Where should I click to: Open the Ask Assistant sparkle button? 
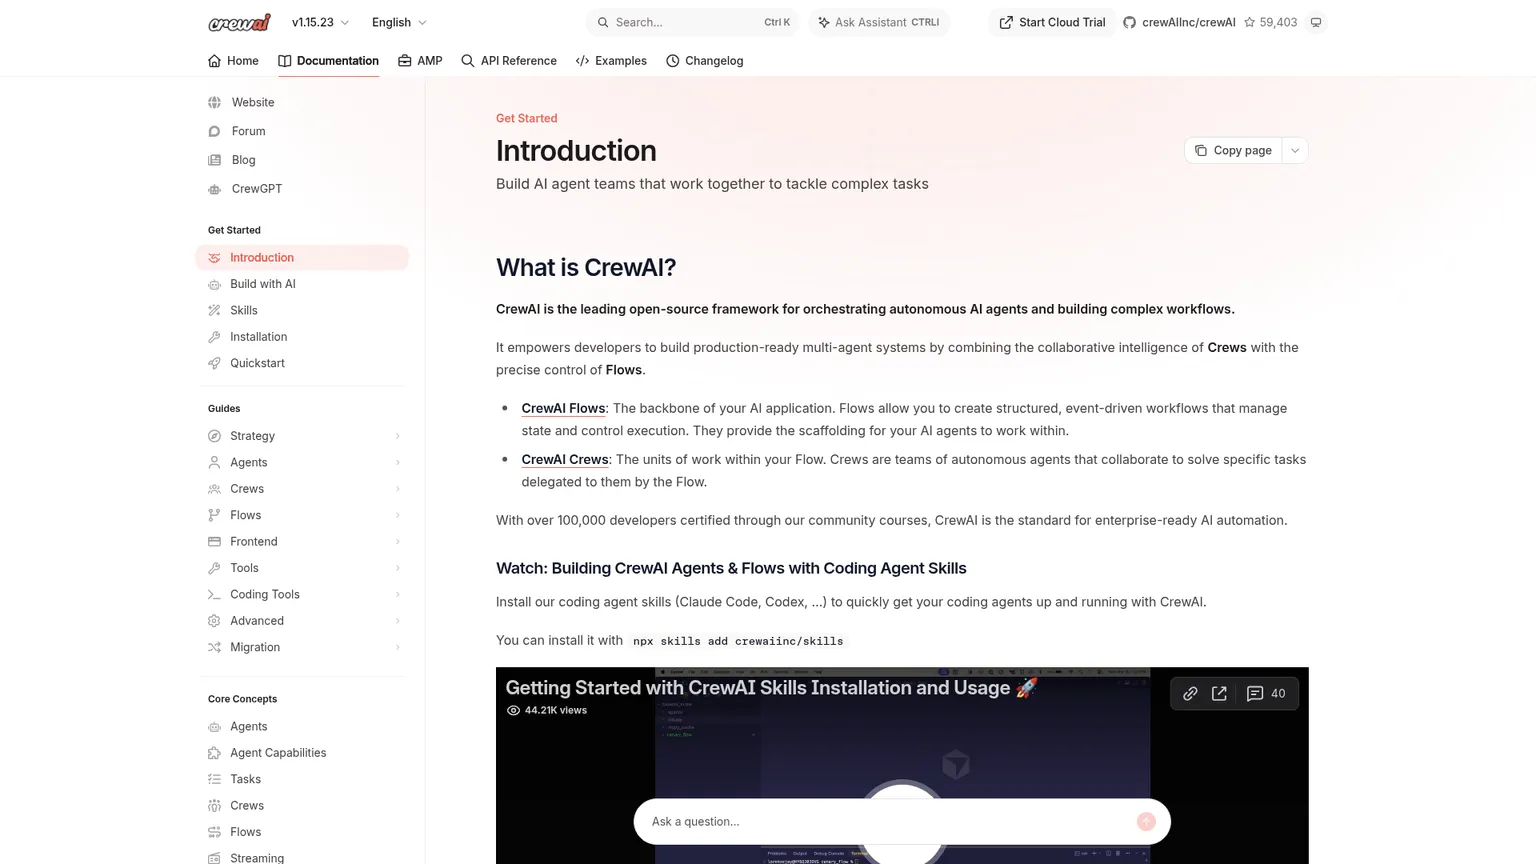pos(878,22)
